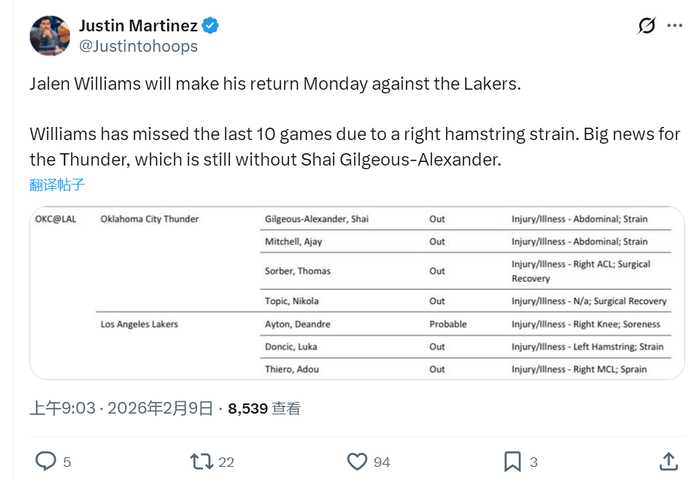This screenshot has height=480, width=700.
Task: Click the blue verified badge
Action: (212, 25)
